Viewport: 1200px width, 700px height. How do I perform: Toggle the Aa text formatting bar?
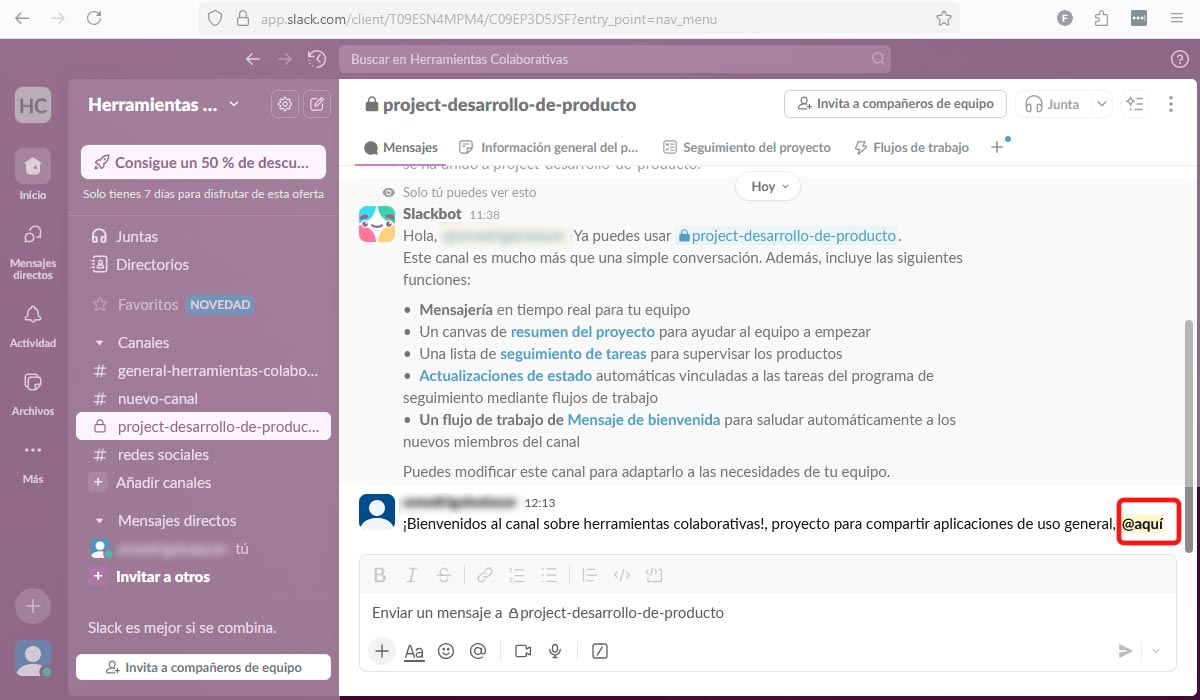pos(414,651)
